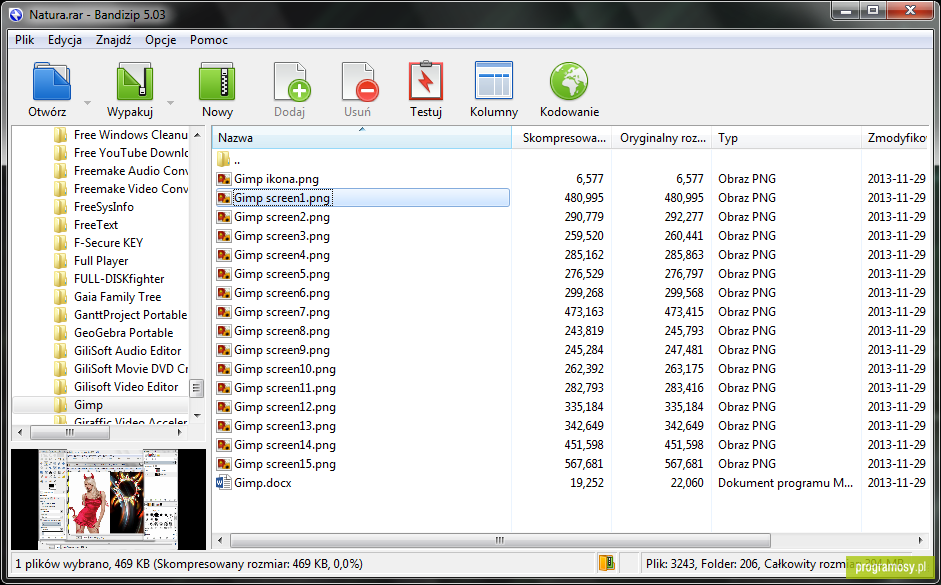941x585 pixels.
Task: Select the file Gimp screen14.png
Action: (285, 445)
